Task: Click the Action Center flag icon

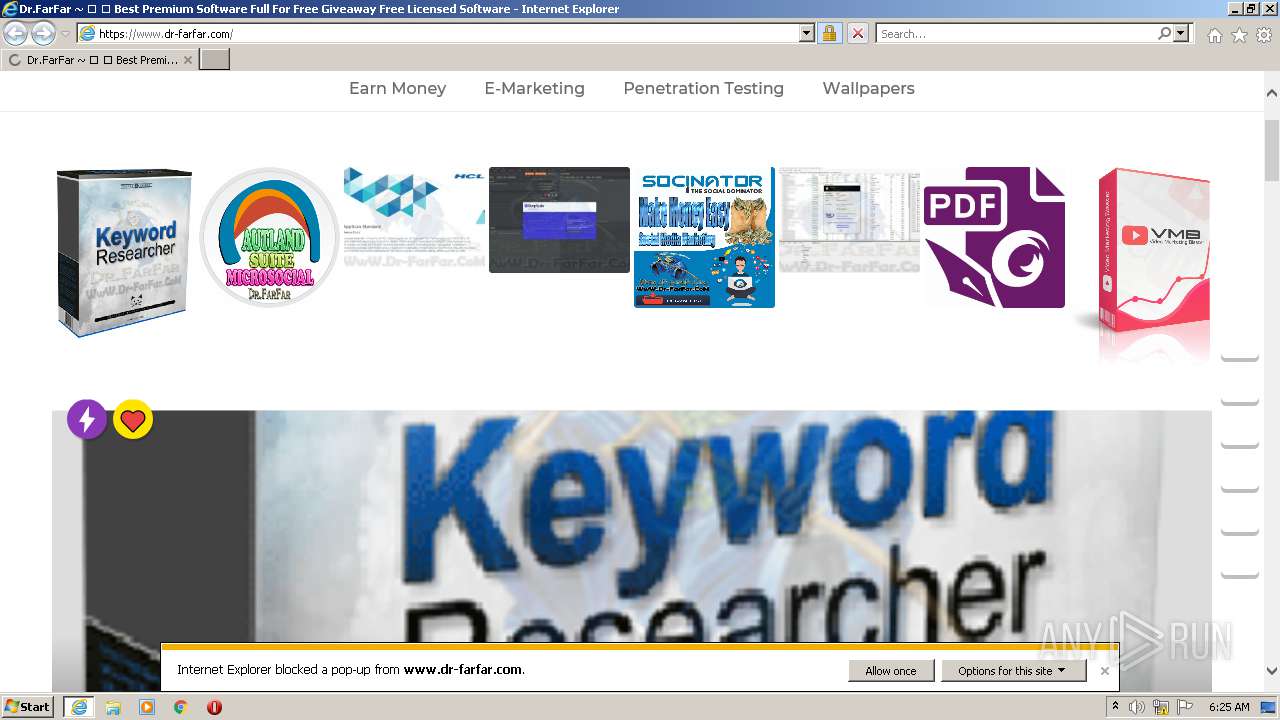Action: pos(1186,707)
